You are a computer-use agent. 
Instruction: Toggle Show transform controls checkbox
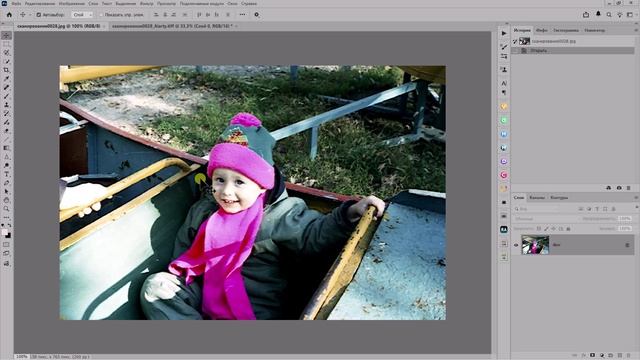tap(101, 15)
